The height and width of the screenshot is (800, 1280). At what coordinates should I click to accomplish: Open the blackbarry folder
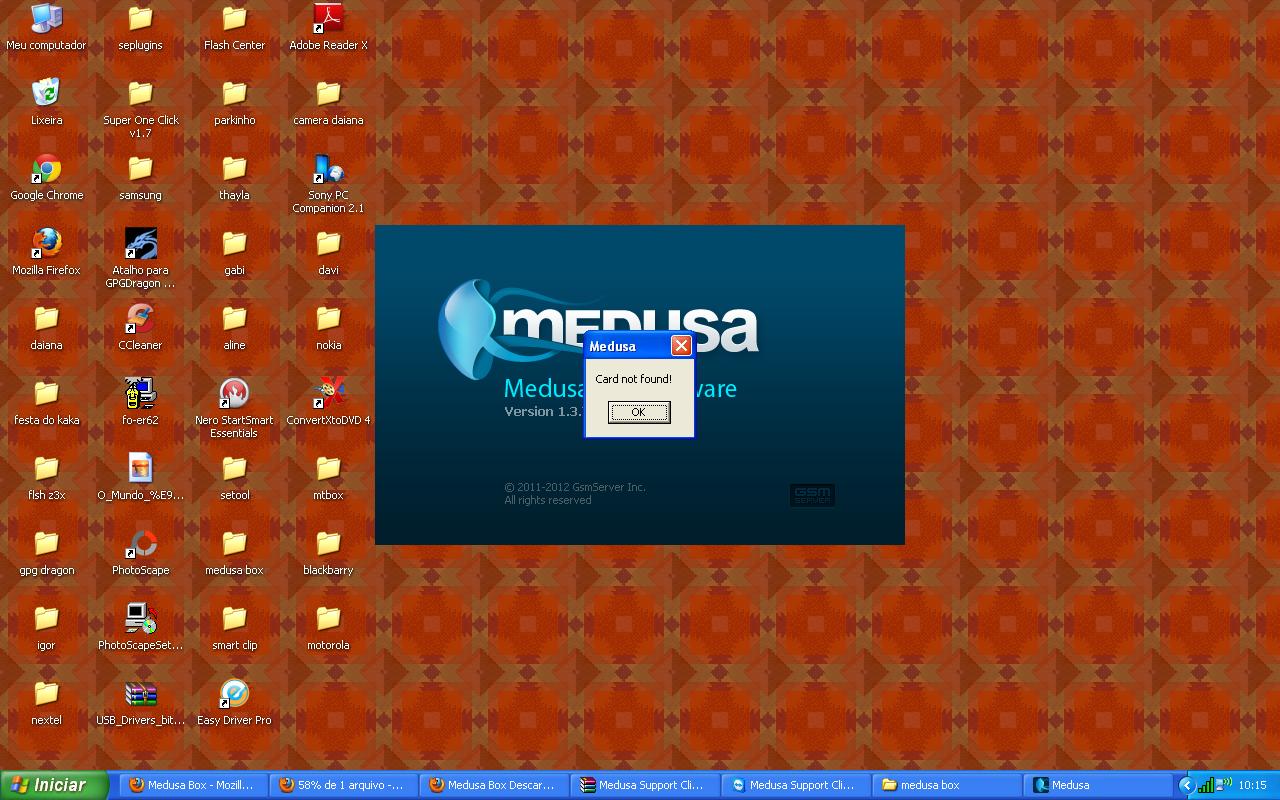tap(328, 543)
